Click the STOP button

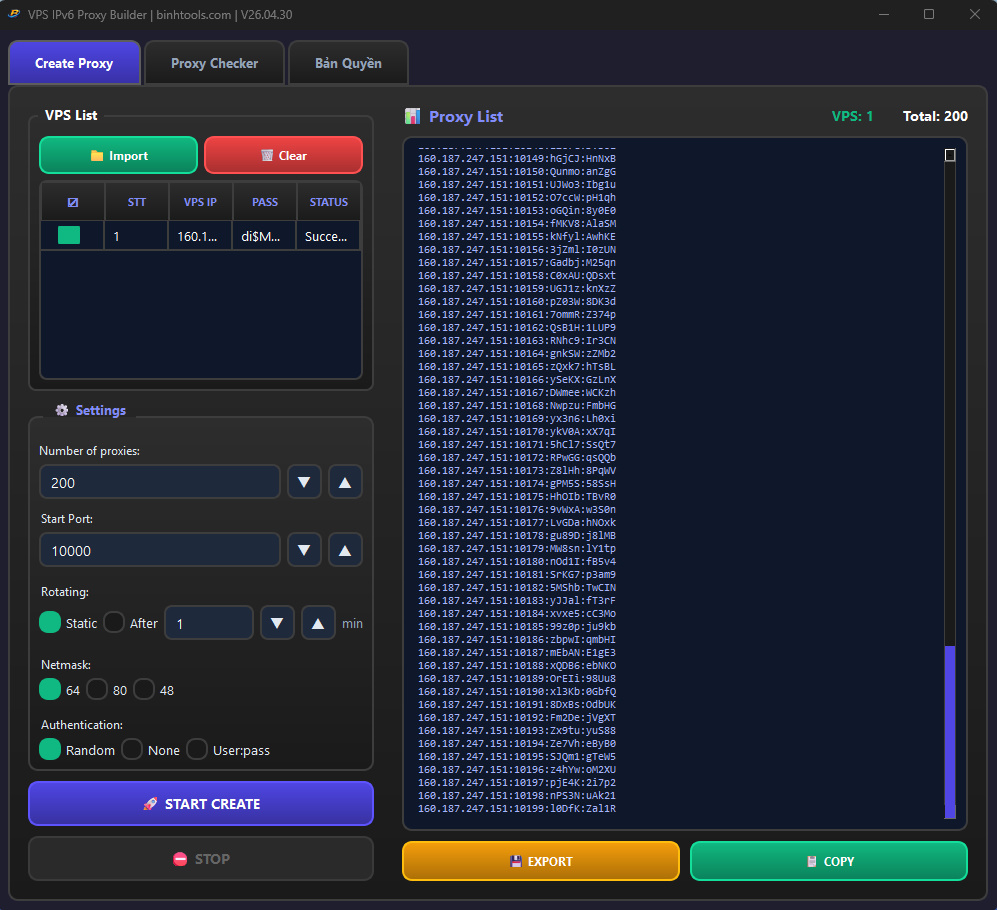(201, 858)
